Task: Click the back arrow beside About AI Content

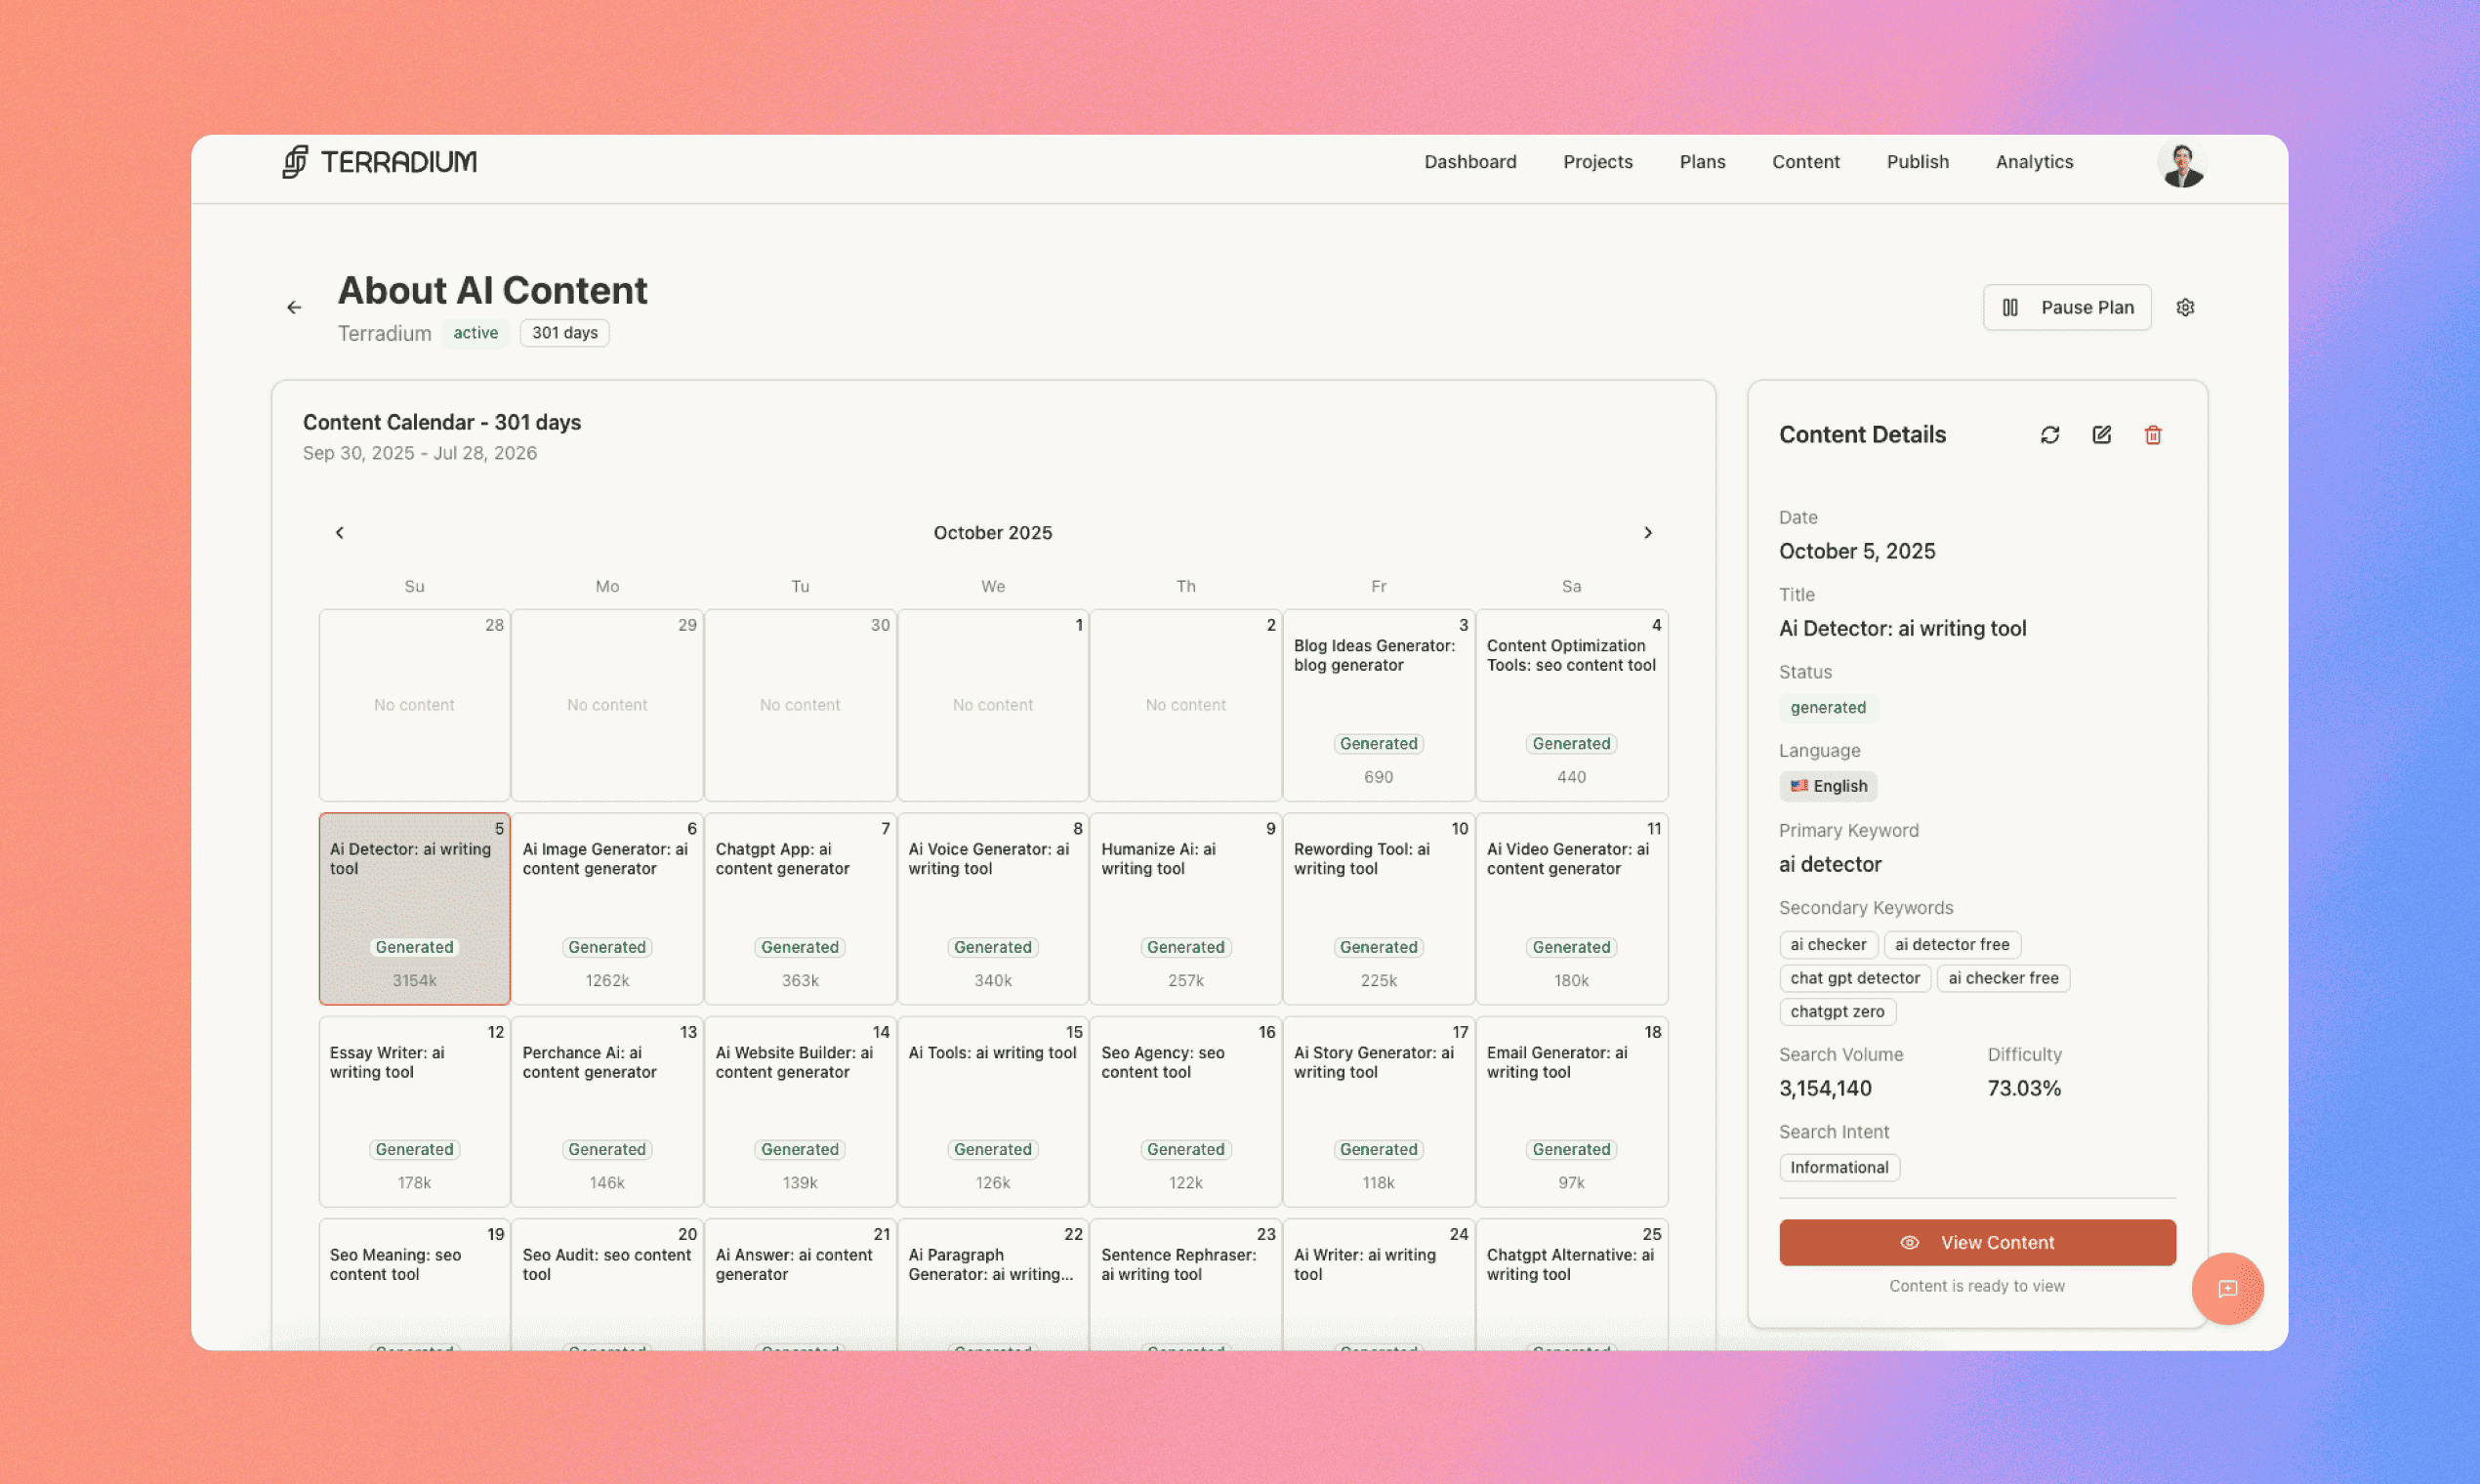Action: (x=294, y=307)
